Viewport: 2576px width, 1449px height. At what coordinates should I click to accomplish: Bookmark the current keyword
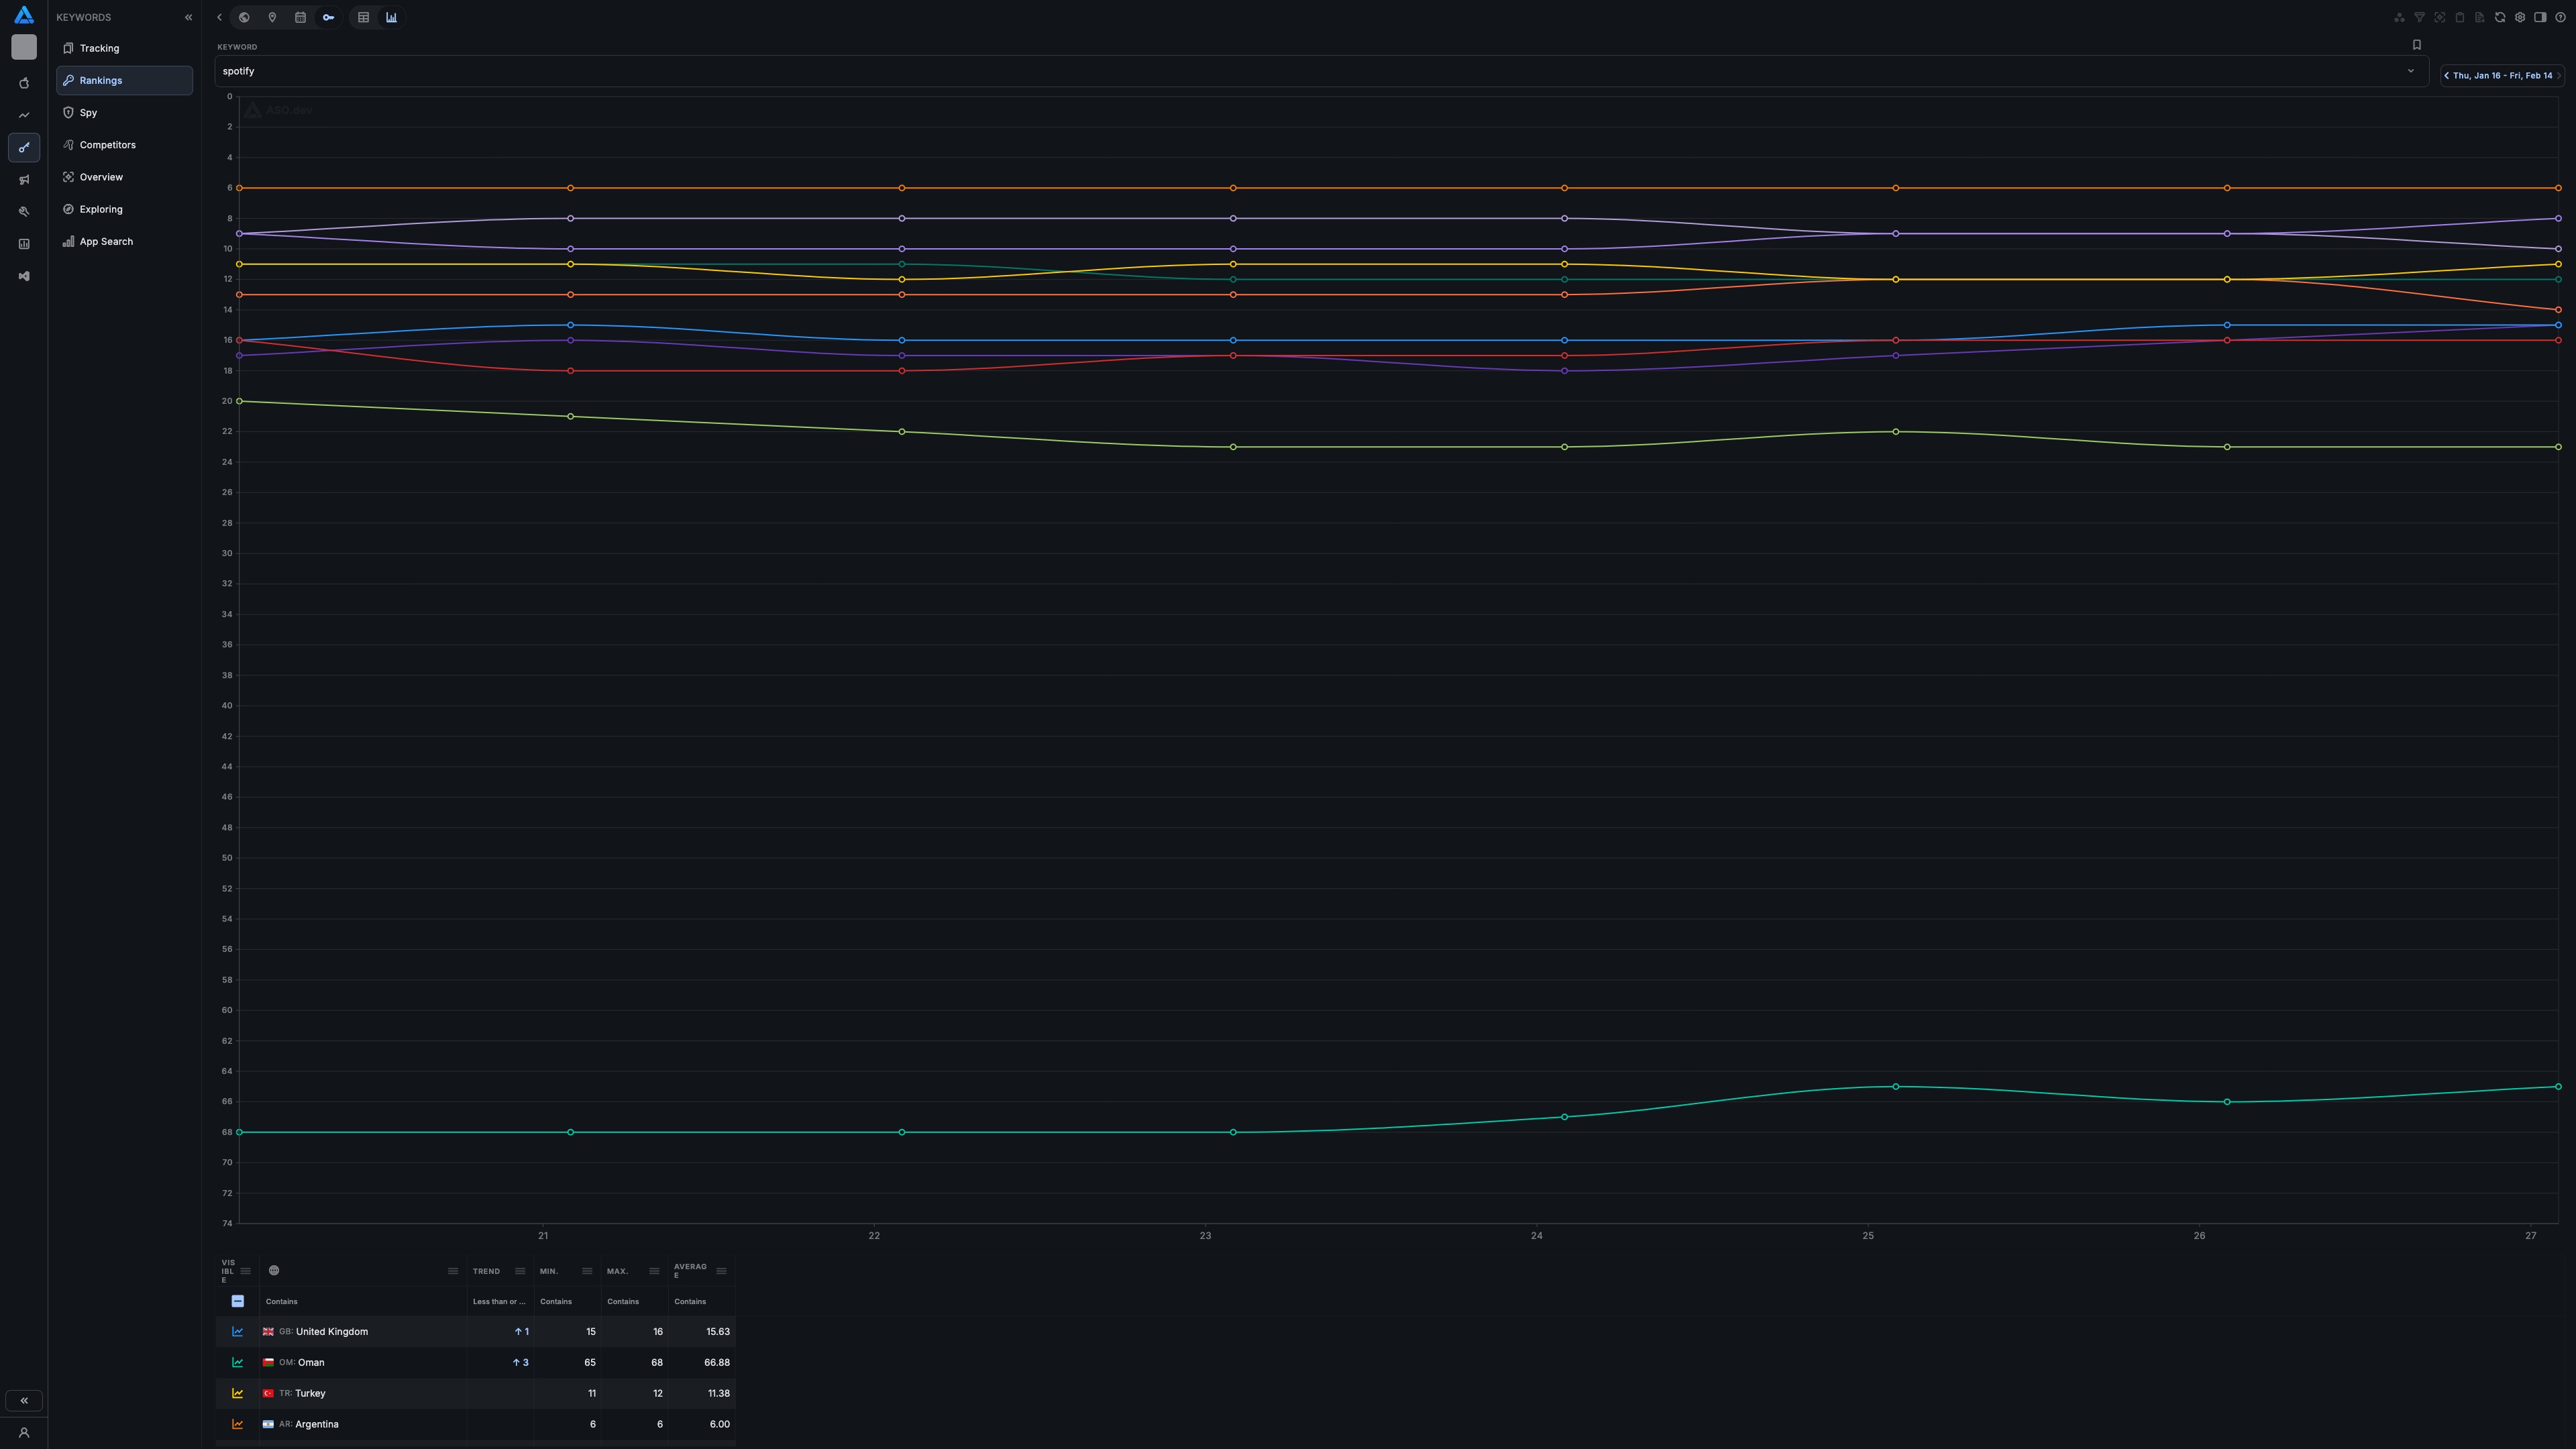[x=2417, y=45]
